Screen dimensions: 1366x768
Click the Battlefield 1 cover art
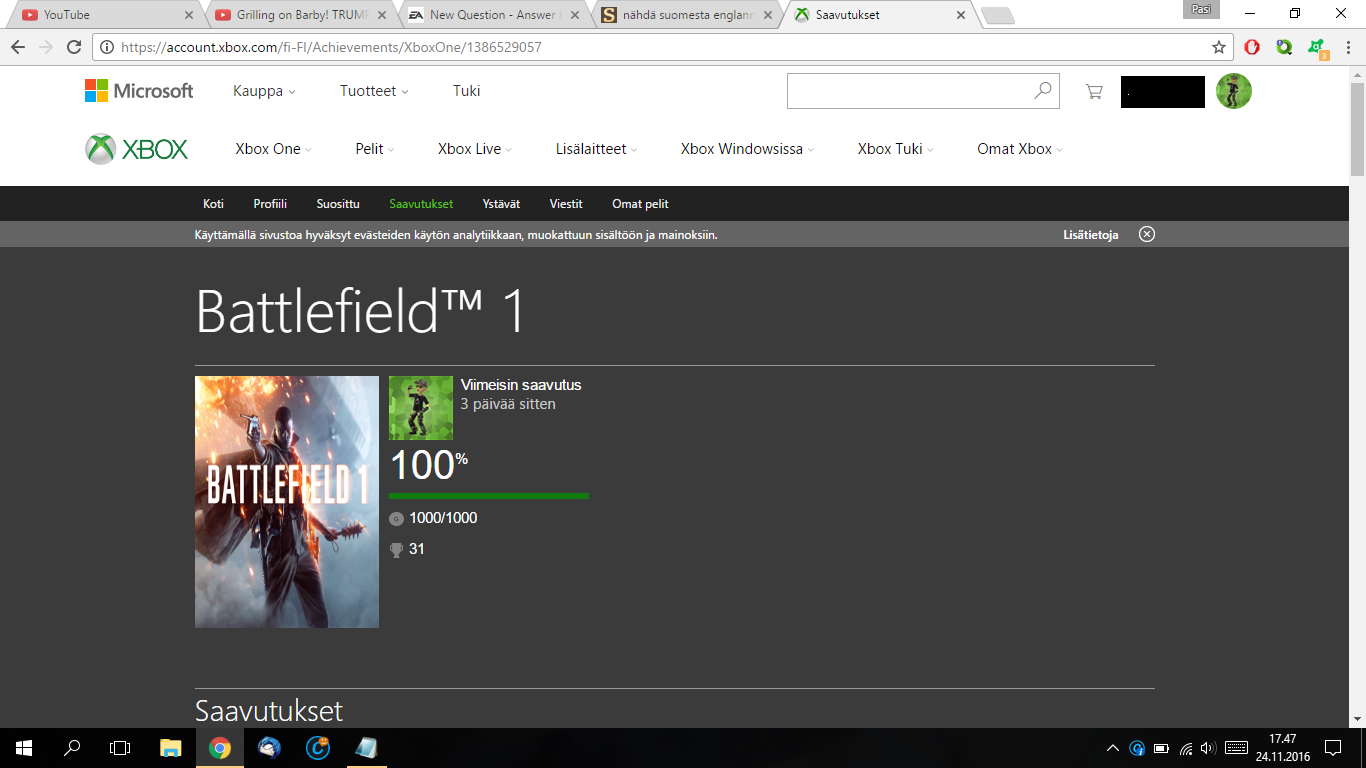287,502
